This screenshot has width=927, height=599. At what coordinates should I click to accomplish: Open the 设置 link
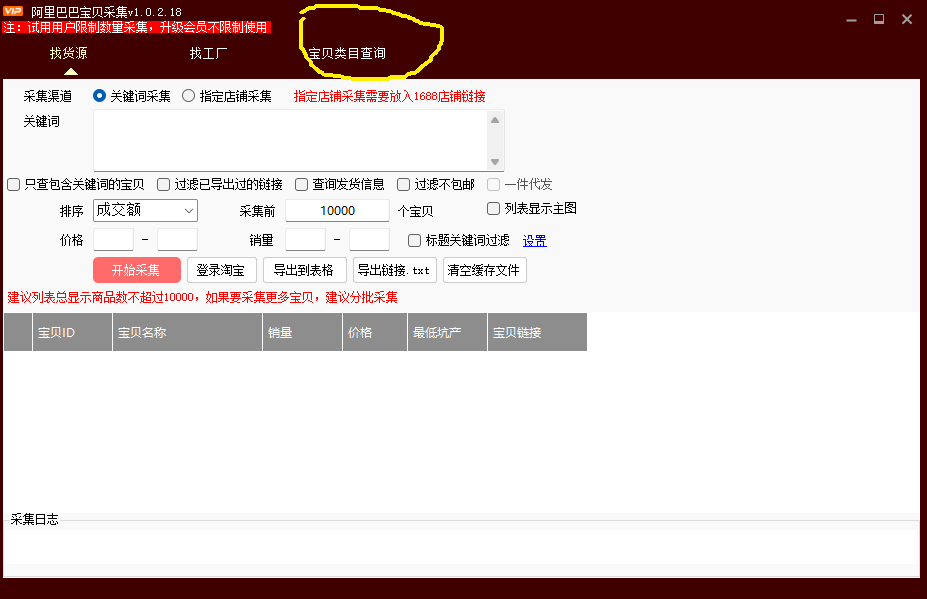click(534, 241)
